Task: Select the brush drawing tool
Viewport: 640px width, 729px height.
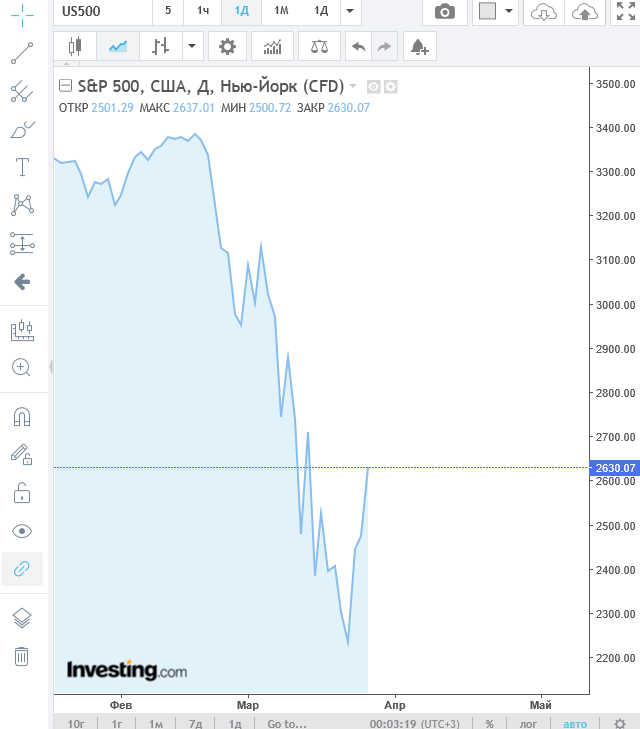Action: pyautogui.click(x=22, y=129)
